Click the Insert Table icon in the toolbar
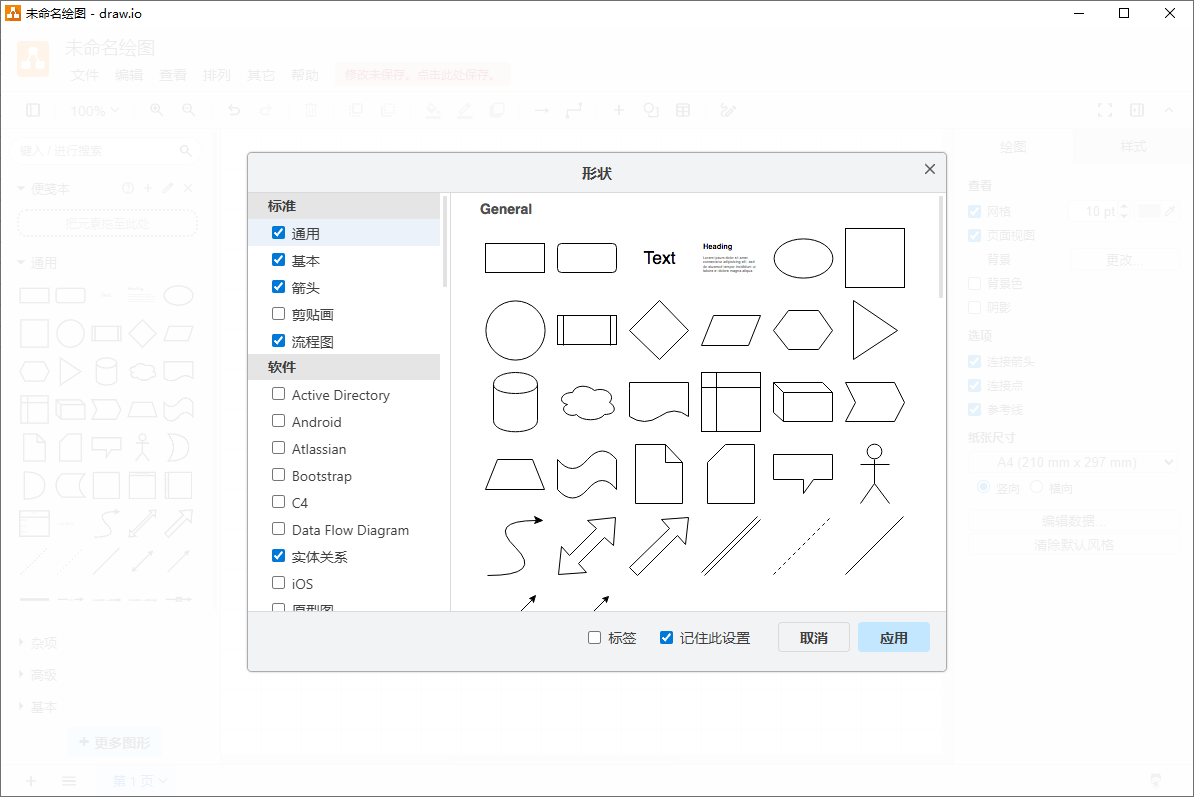 click(682, 110)
